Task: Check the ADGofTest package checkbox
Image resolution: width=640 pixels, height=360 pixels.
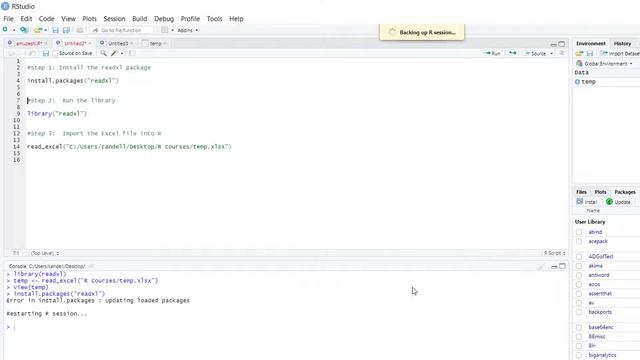Action: 579,257
